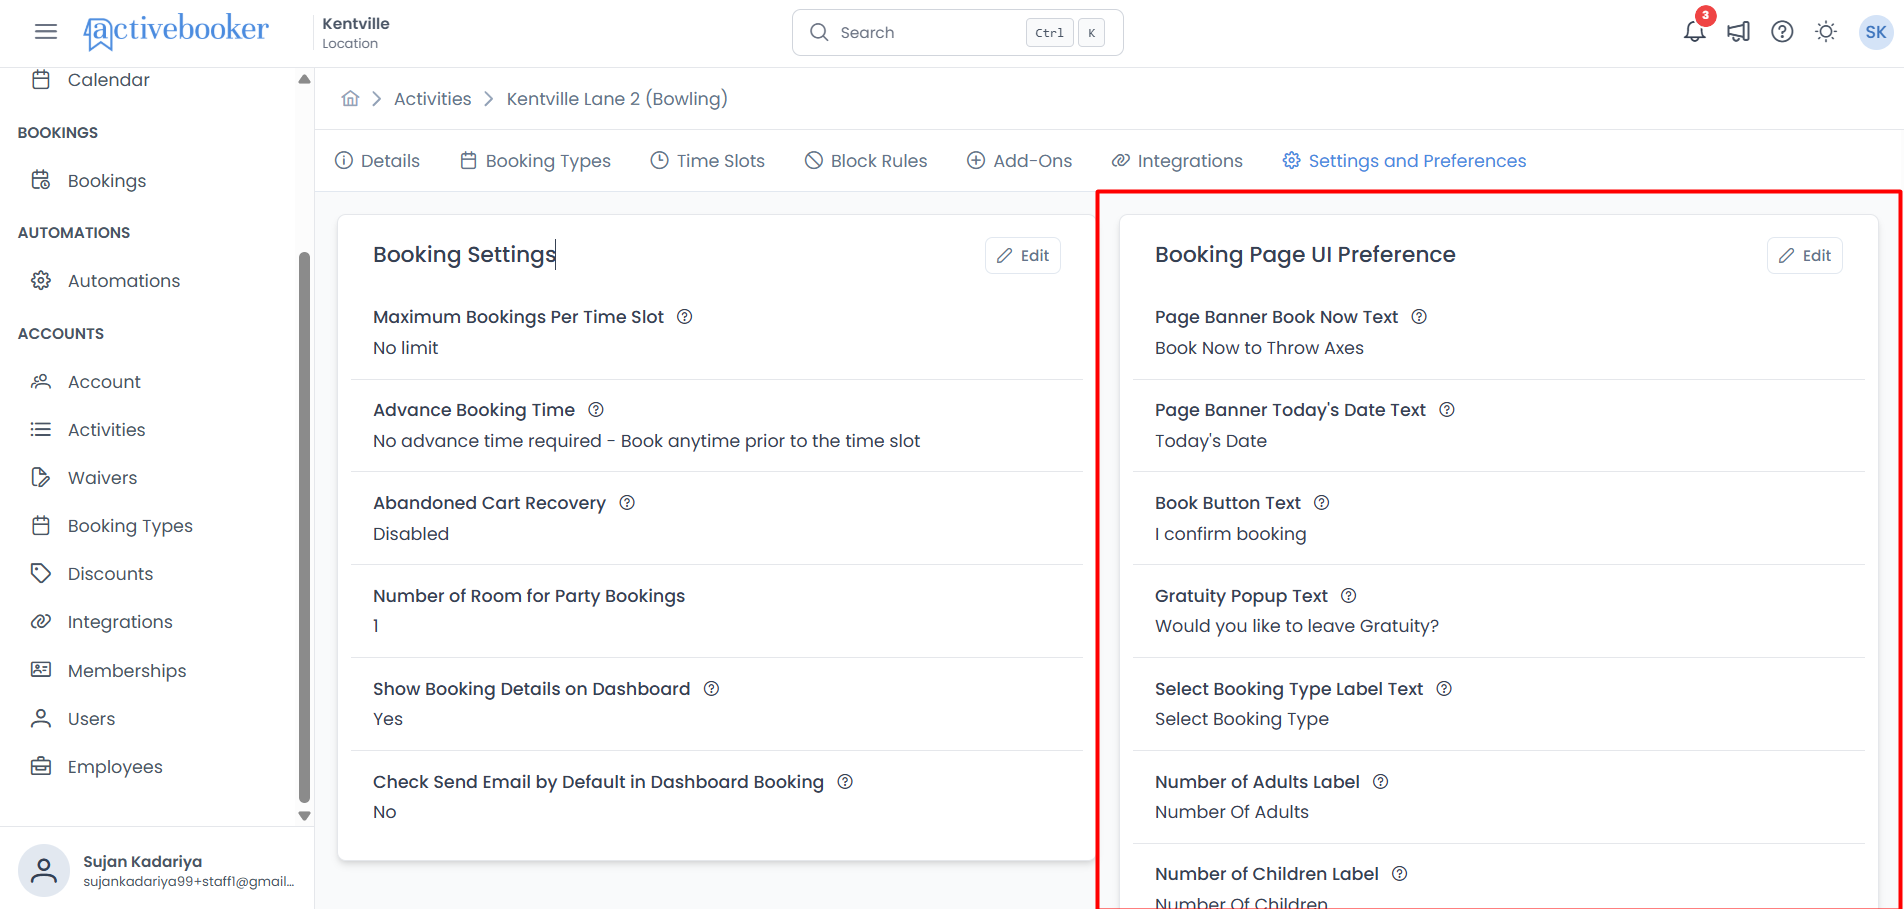Viewport: 1904px width, 909px height.
Task: Open Integrations in the sidebar
Action: point(120,622)
